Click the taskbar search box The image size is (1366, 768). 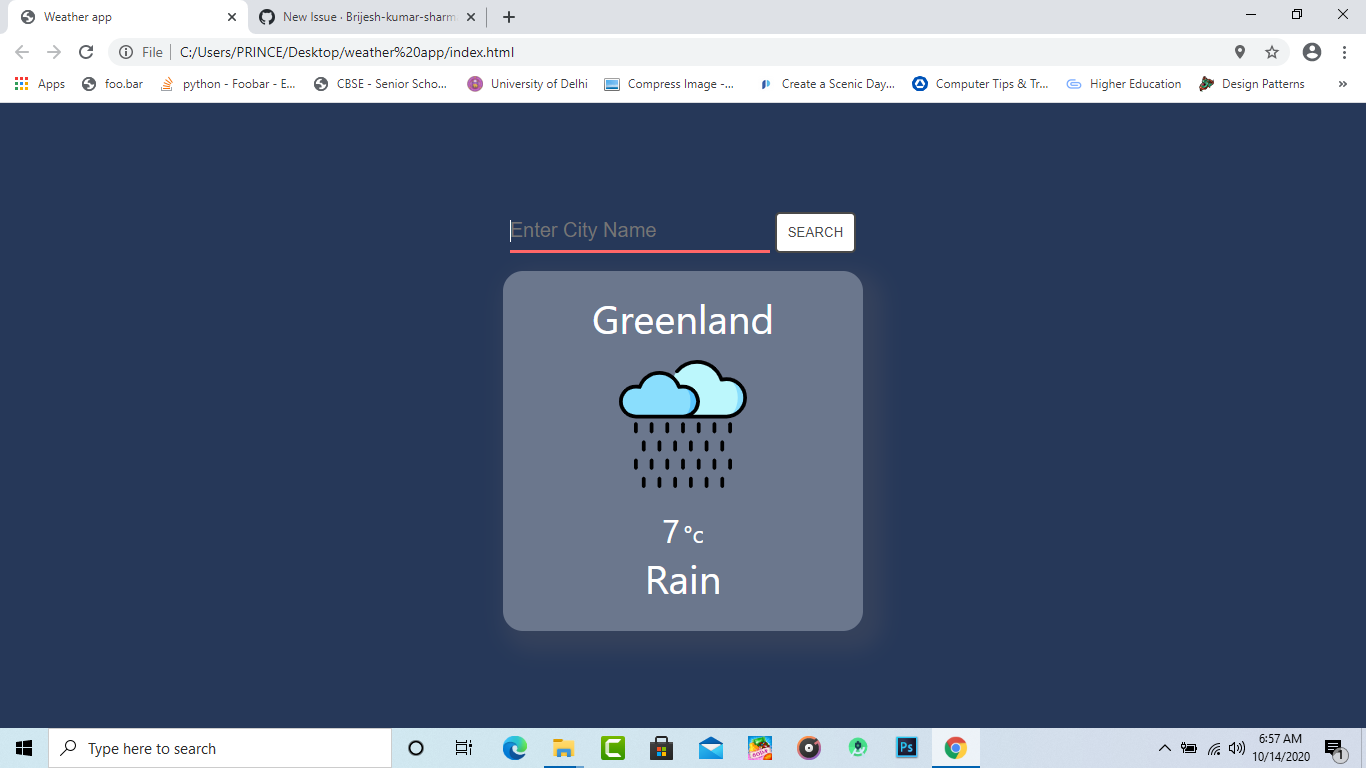coord(220,747)
